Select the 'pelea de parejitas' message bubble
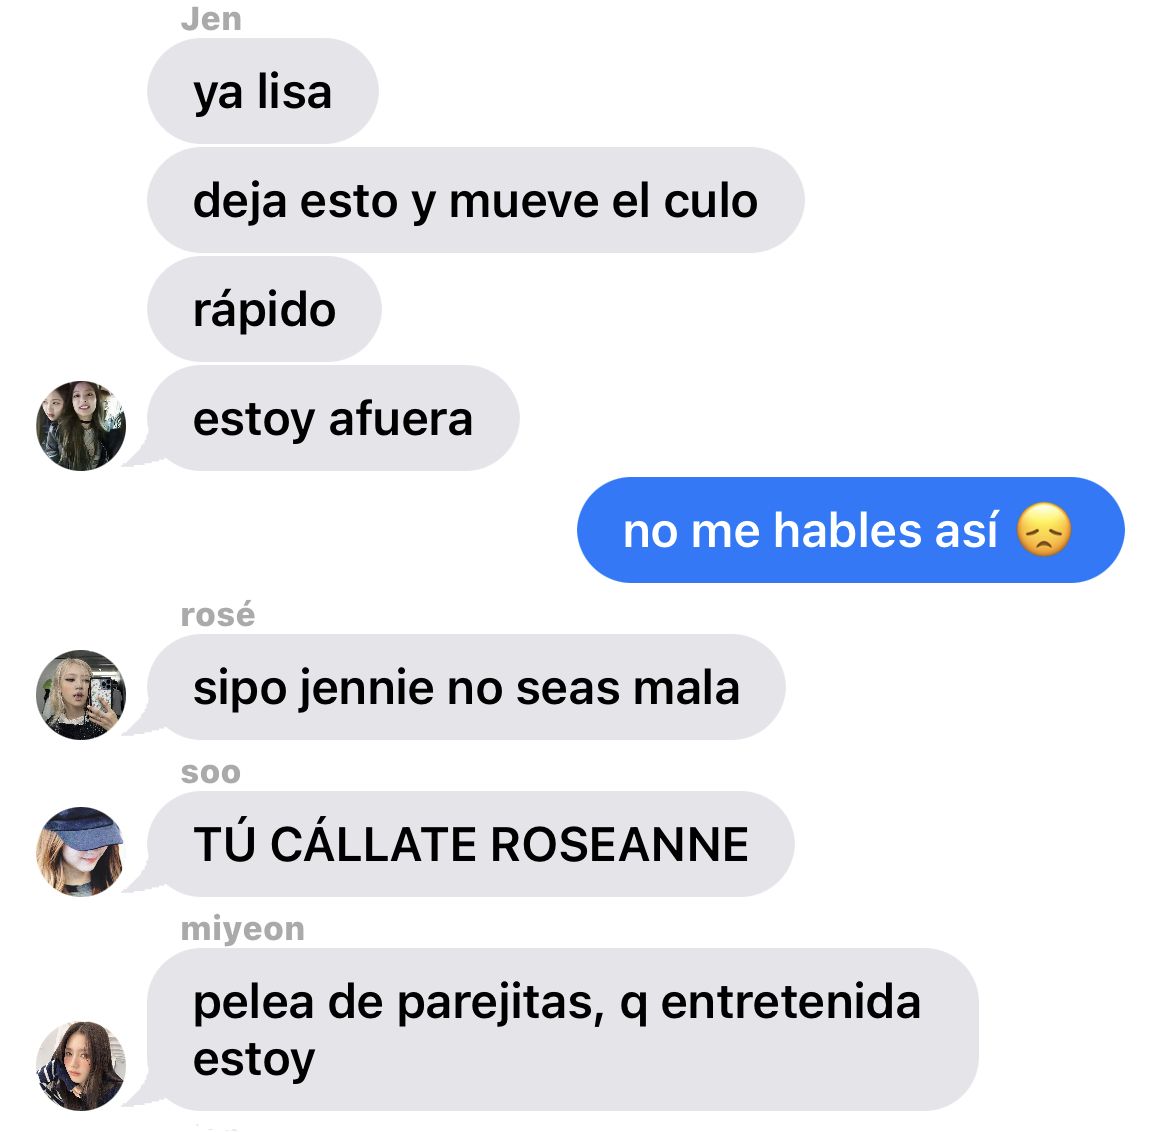This screenshot has width=1170, height=1132. click(x=563, y=1029)
